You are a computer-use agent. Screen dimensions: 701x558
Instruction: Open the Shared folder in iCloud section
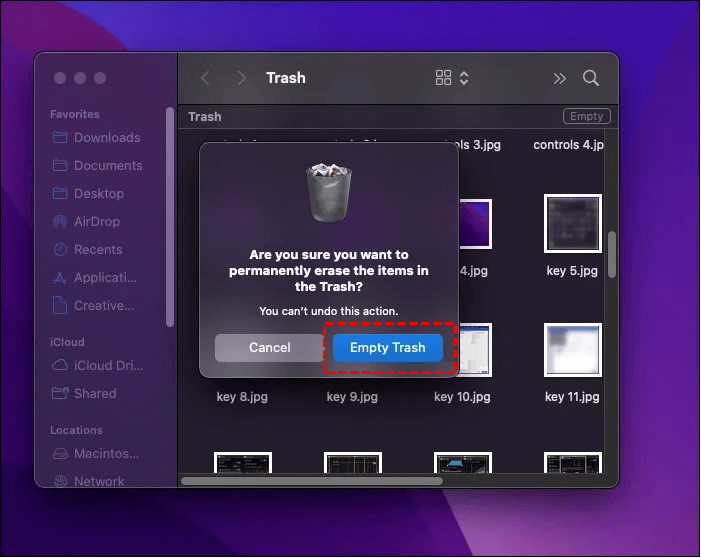point(94,394)
